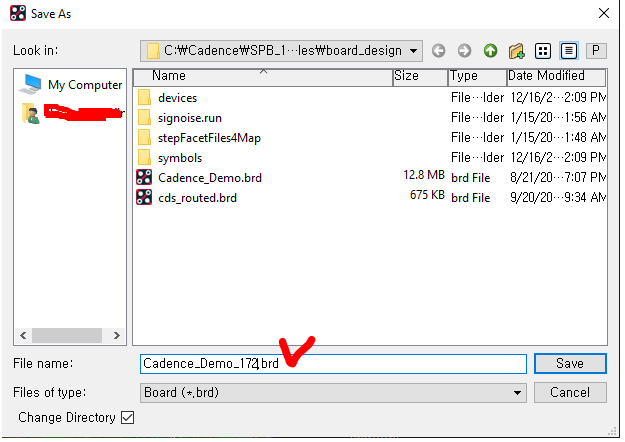
Task: Select My Computer in sidebar
Action: point(71,84)
